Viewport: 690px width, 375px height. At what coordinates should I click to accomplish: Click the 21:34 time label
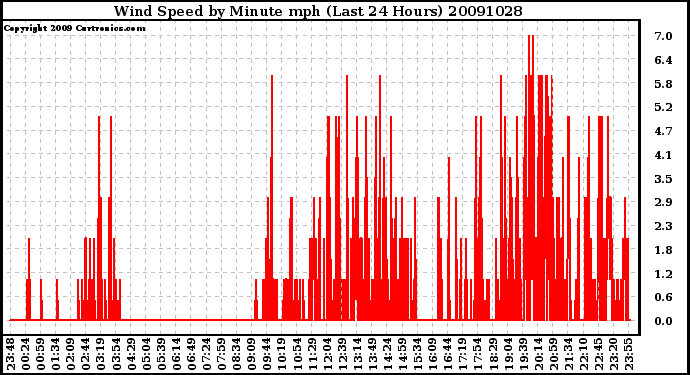coord(568,354)
